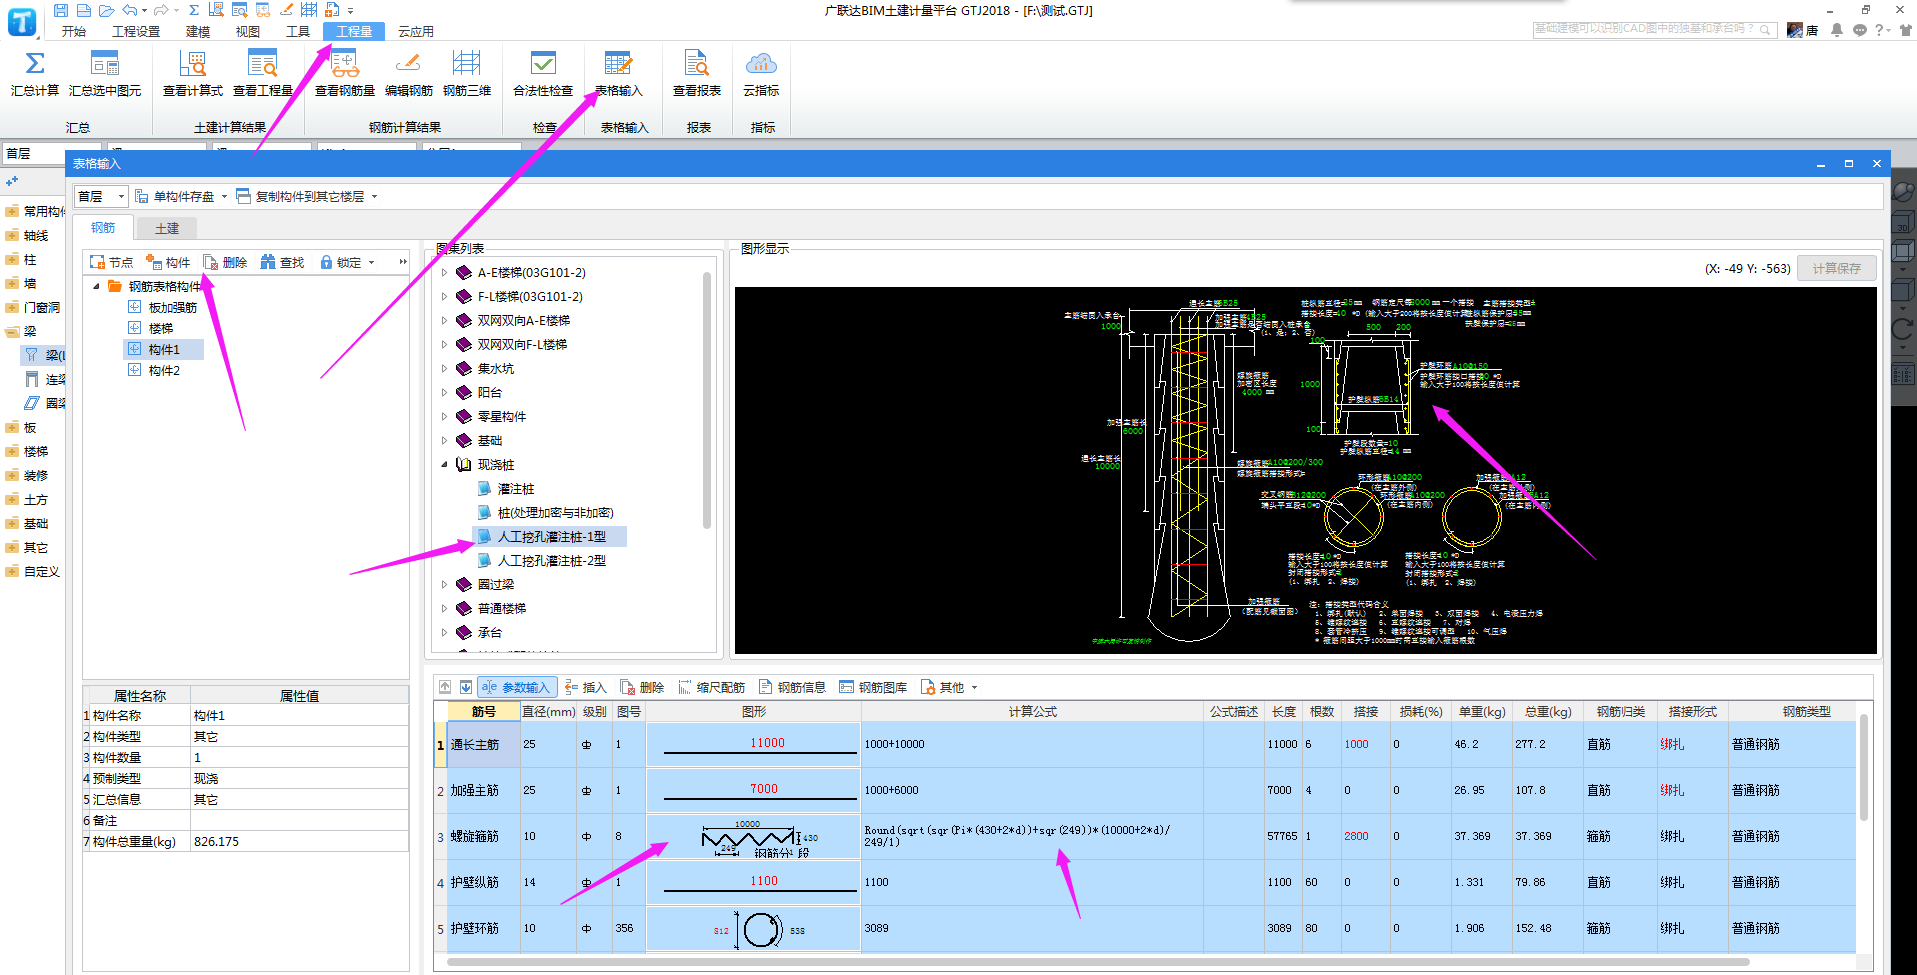
Task: Select 桩(处理加密与非加密) atlas item
Action: 556,512
